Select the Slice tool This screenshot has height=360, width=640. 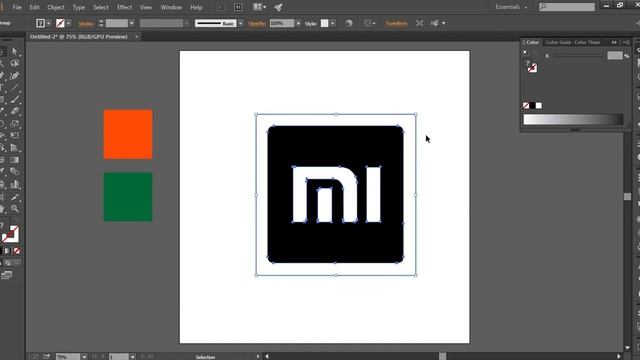click(x=15, y=197)
